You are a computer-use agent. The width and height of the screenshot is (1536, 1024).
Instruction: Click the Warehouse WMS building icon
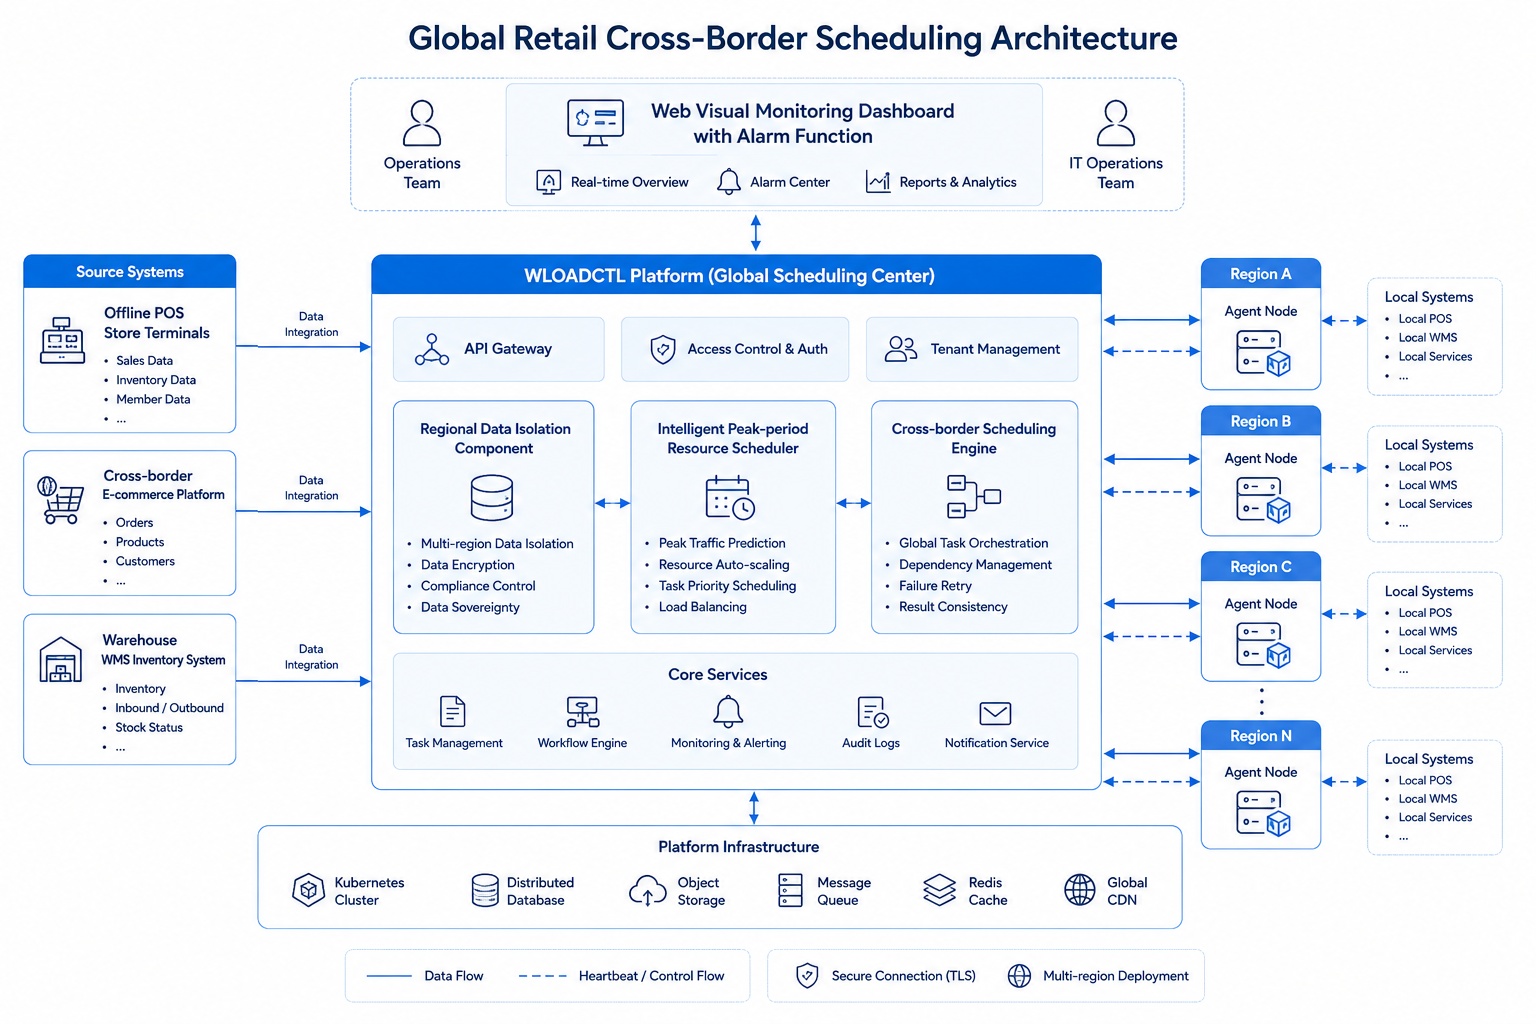click(x=61, y=660)
